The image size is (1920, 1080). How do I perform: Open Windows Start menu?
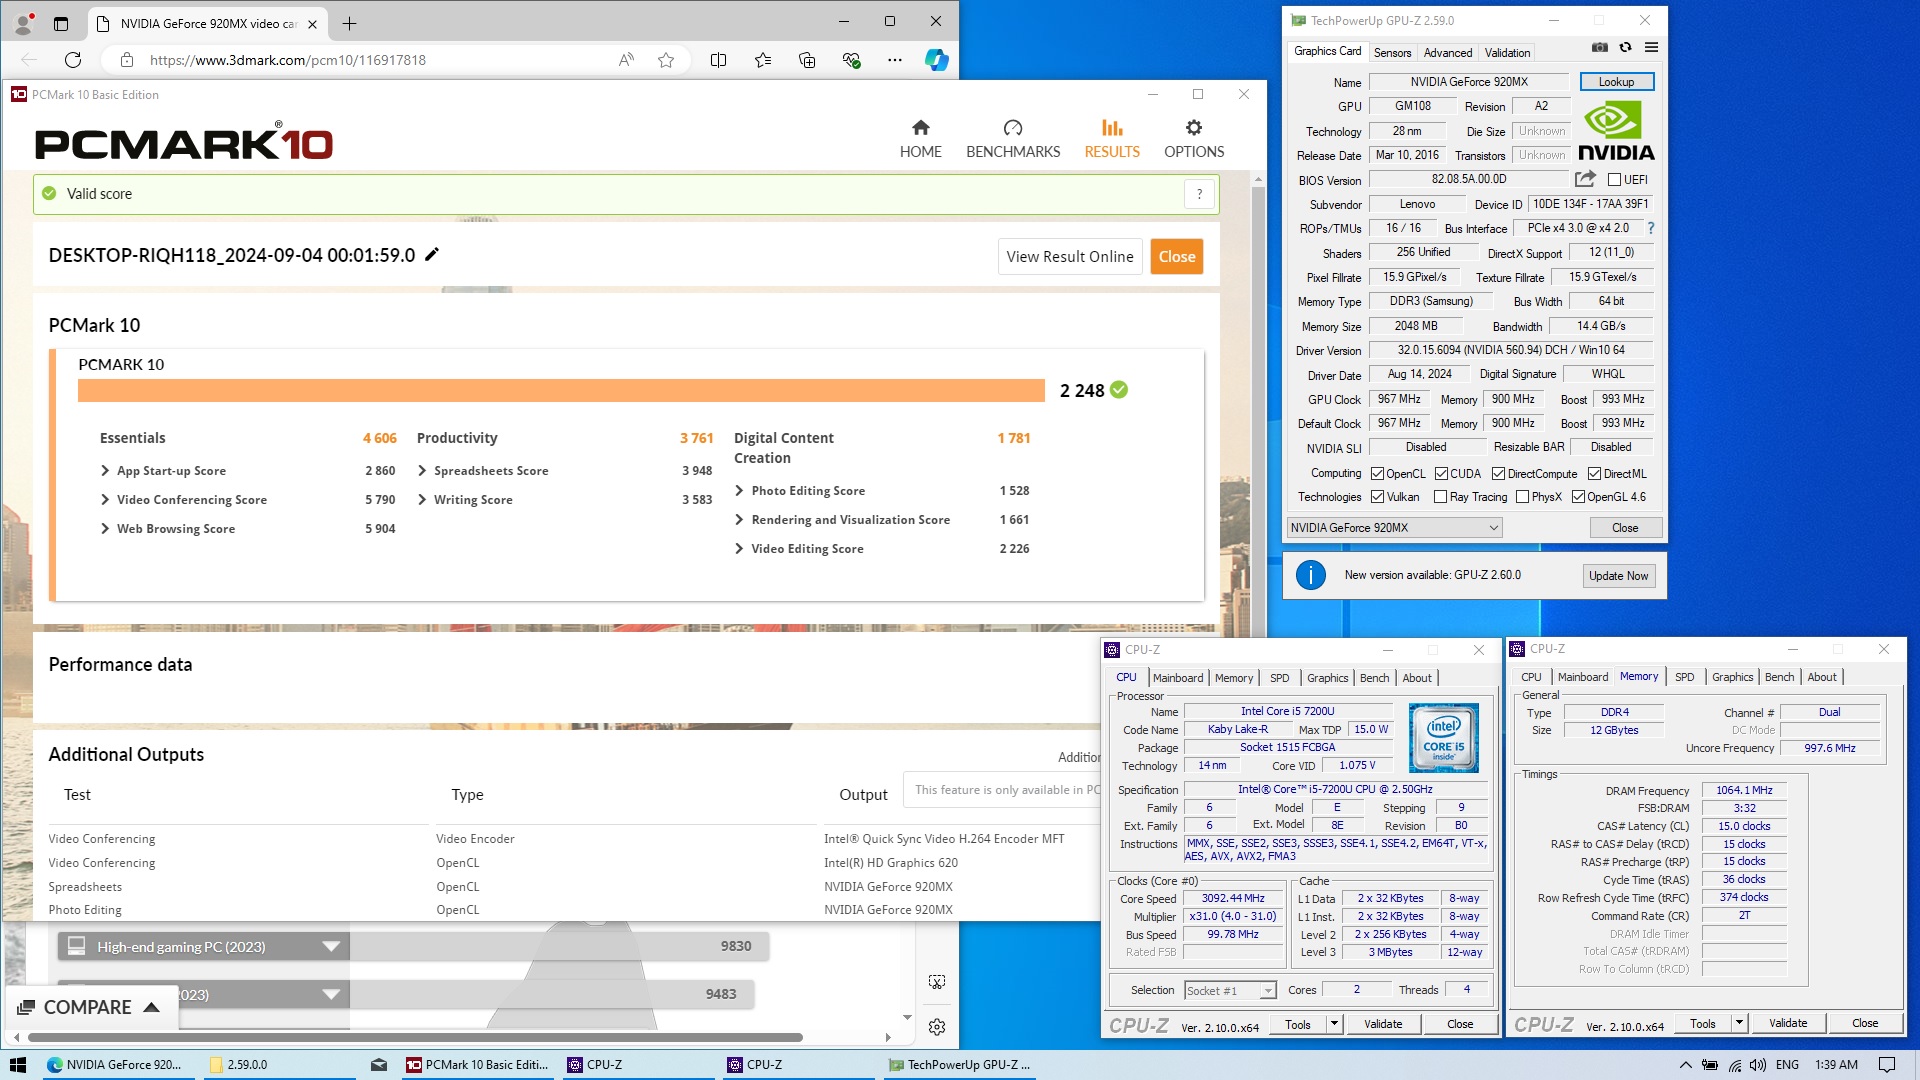[x=18, y=1065]
